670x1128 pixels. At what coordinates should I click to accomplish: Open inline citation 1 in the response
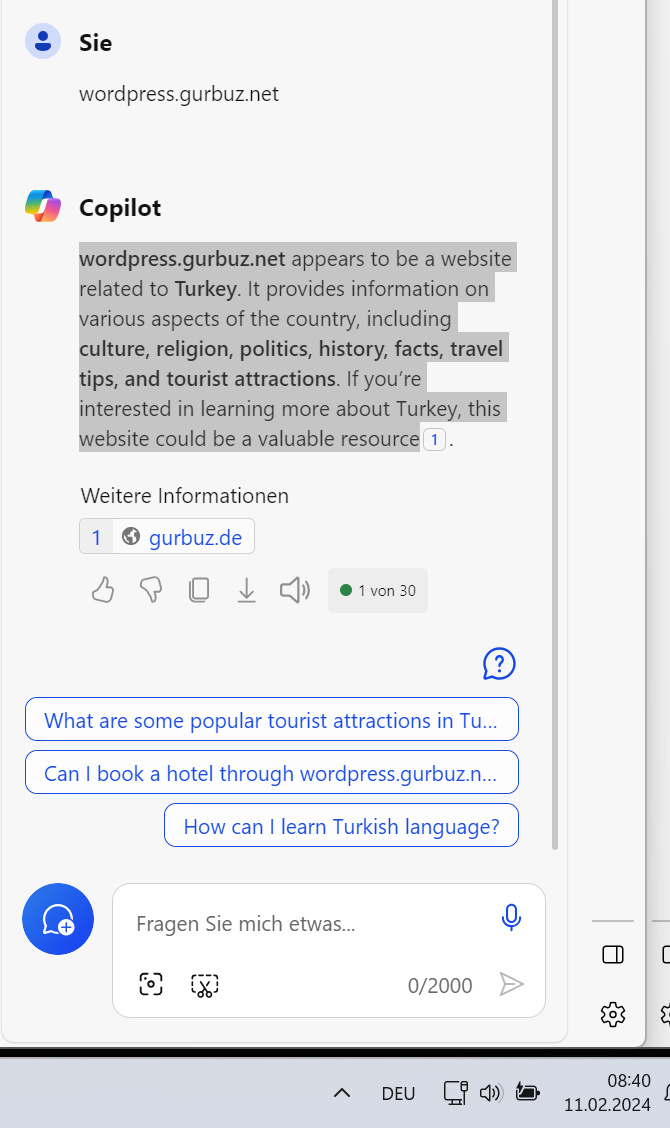(434, 440)
